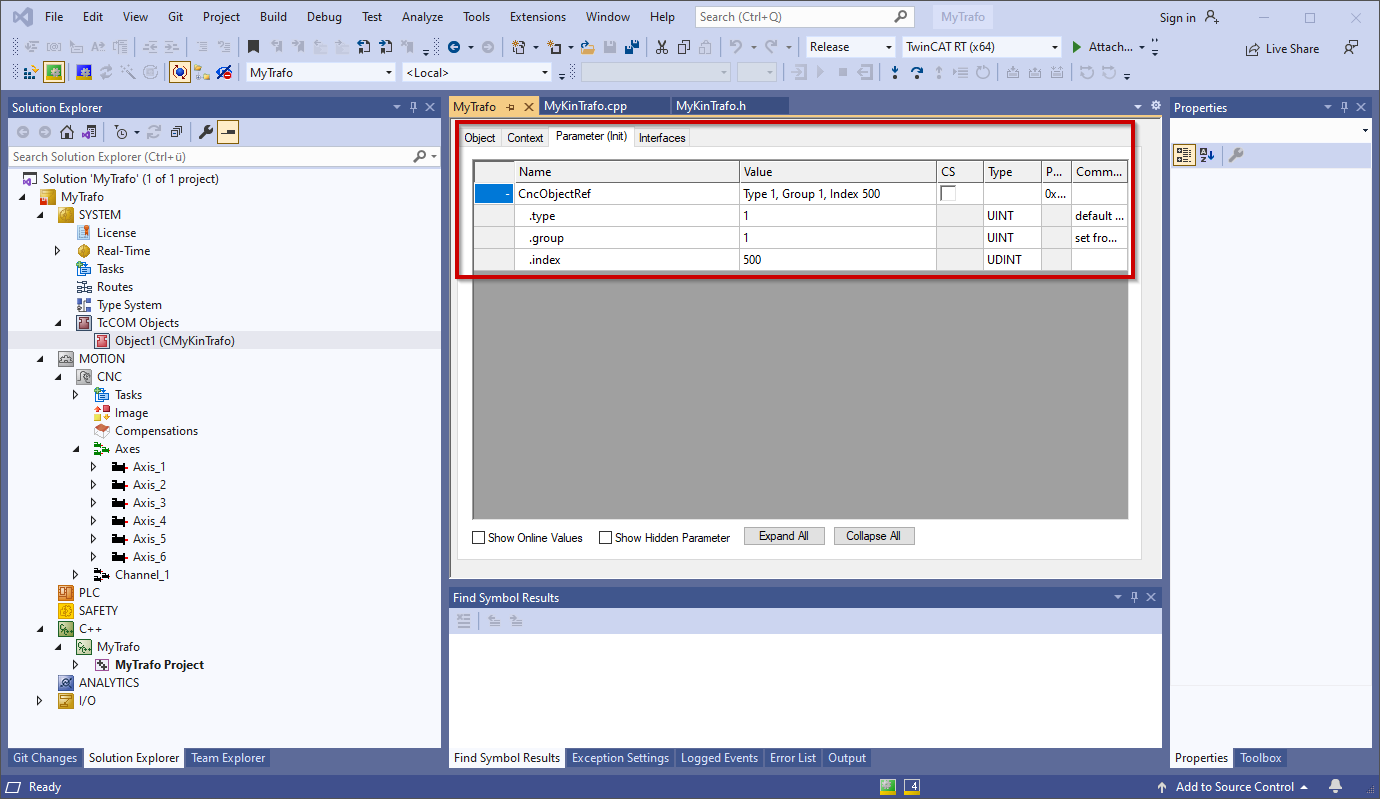This screenshot has height=799, width=1380.
Task: Click the Categorized icon in Properties panel
Action: tap(1184, 155)
